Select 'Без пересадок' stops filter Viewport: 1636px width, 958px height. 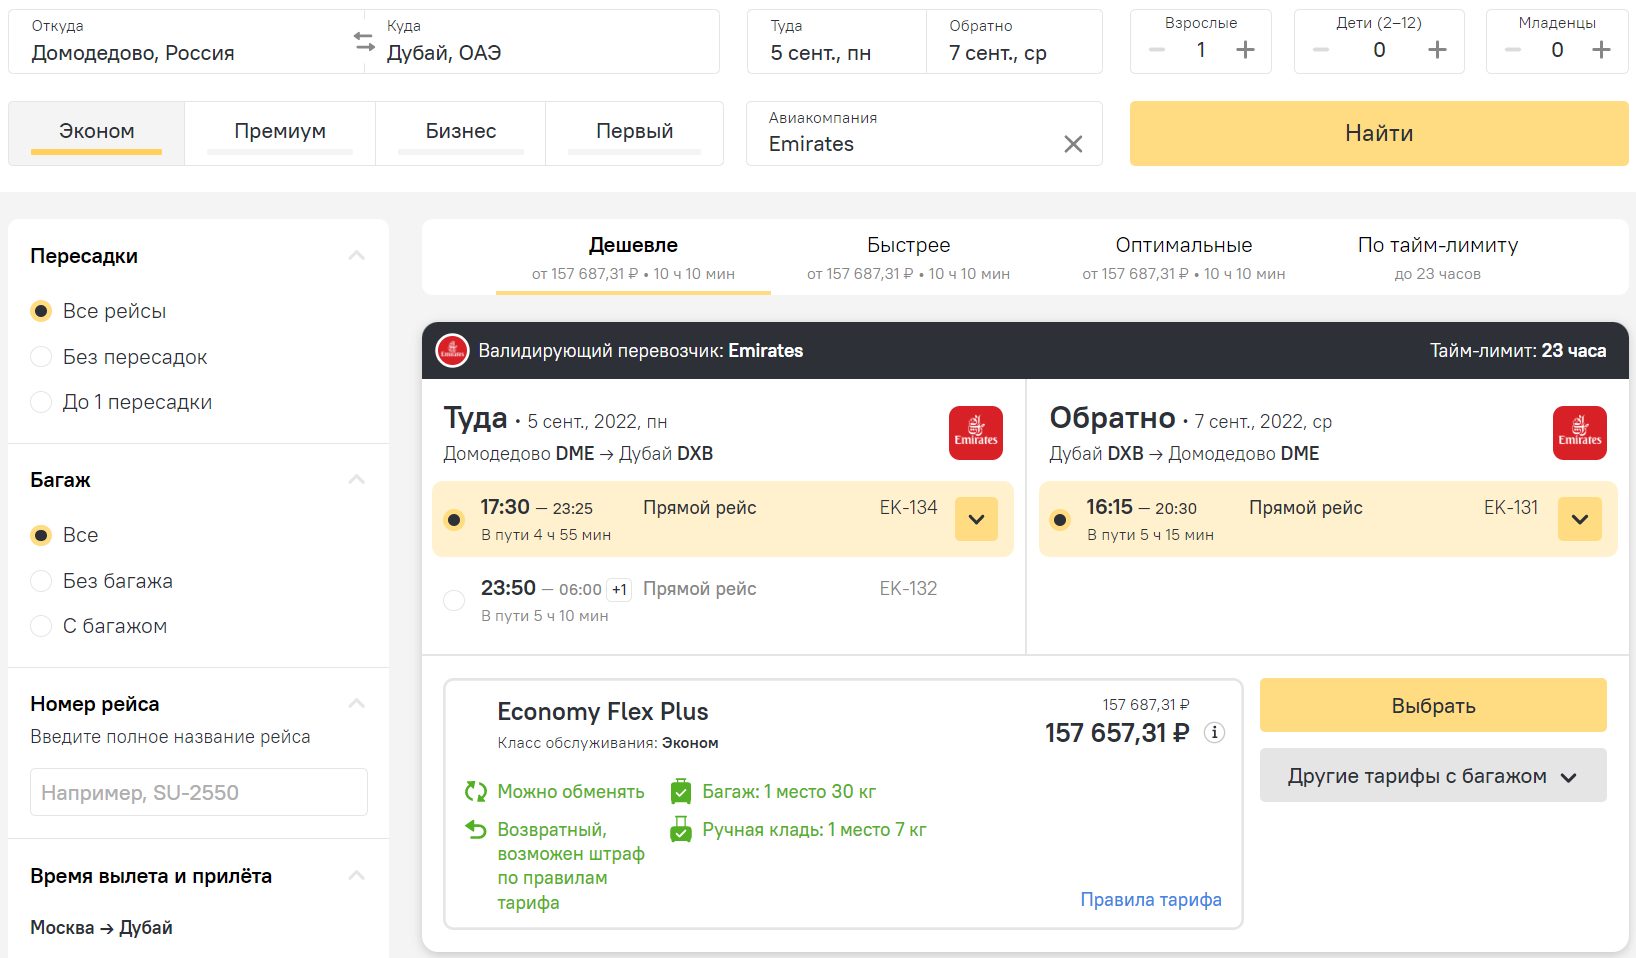click(41, 357)
